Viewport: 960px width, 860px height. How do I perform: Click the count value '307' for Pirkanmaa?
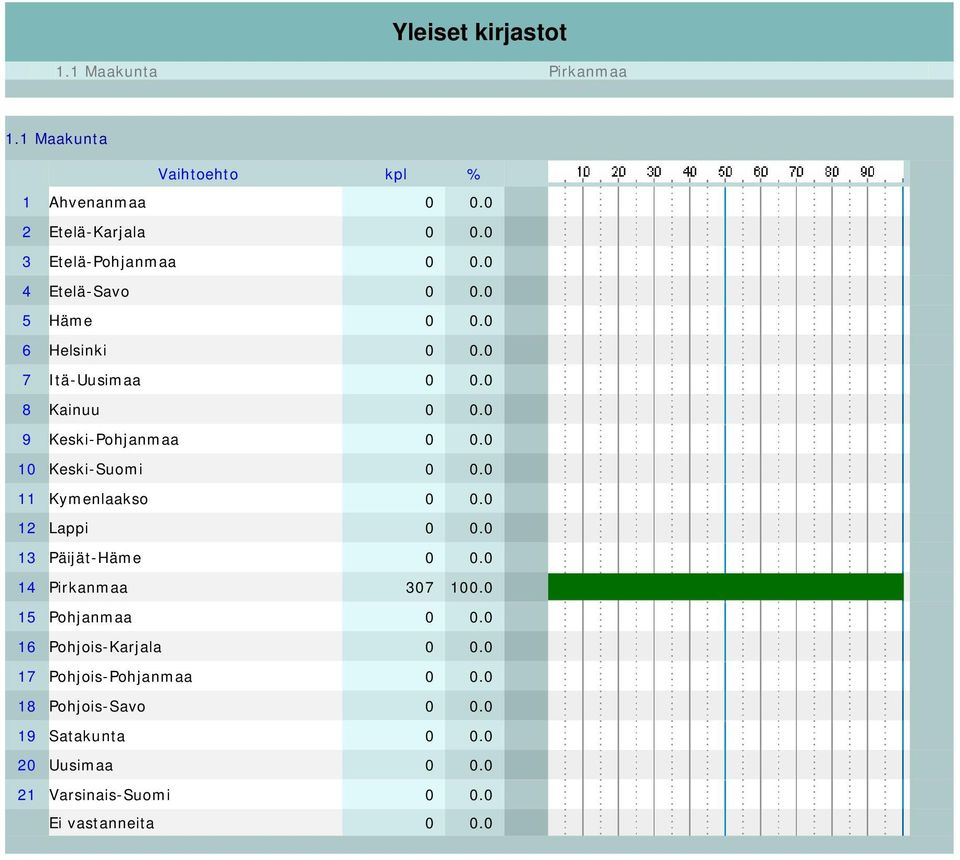419,588
